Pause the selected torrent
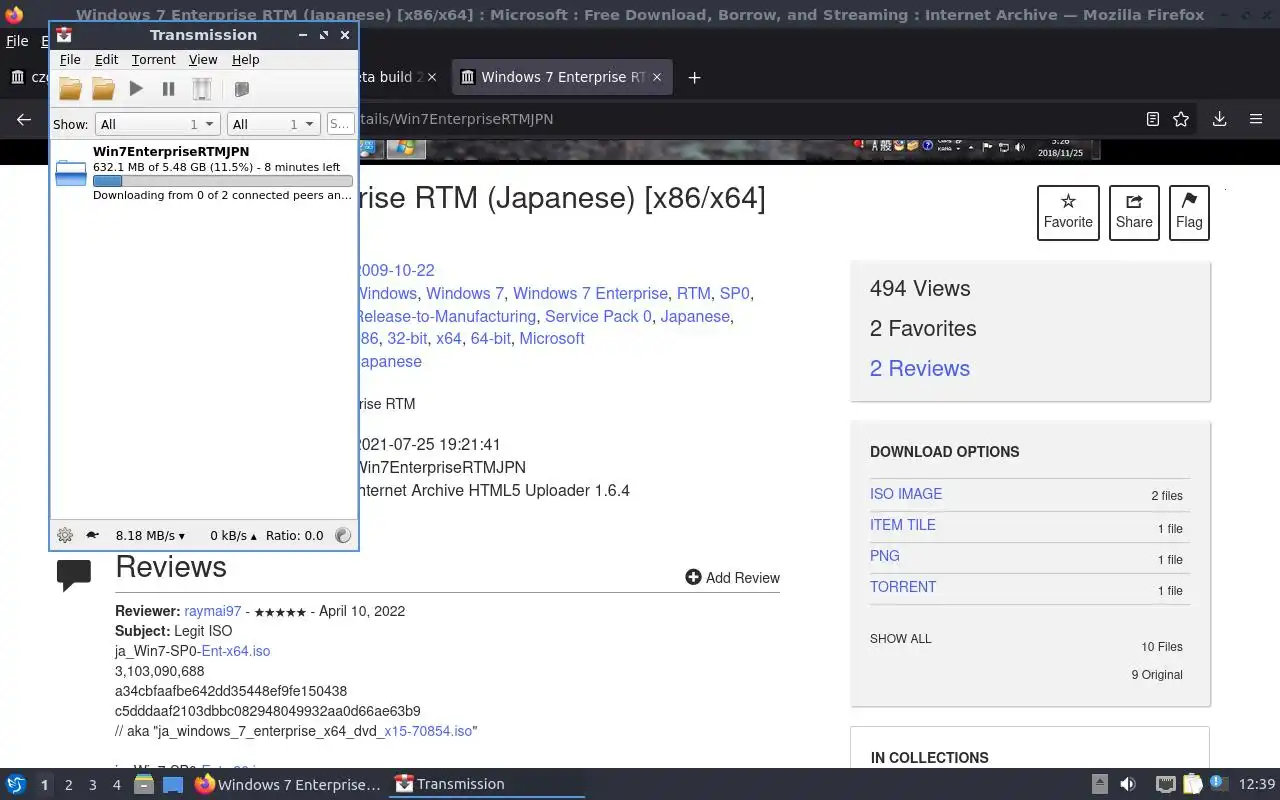The height and width of the screenshot is (800, 1280). pos(168,89)
